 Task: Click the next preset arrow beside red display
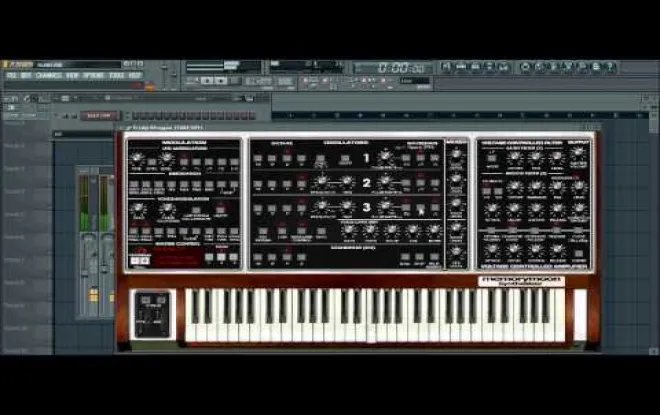tap(144, 261)
